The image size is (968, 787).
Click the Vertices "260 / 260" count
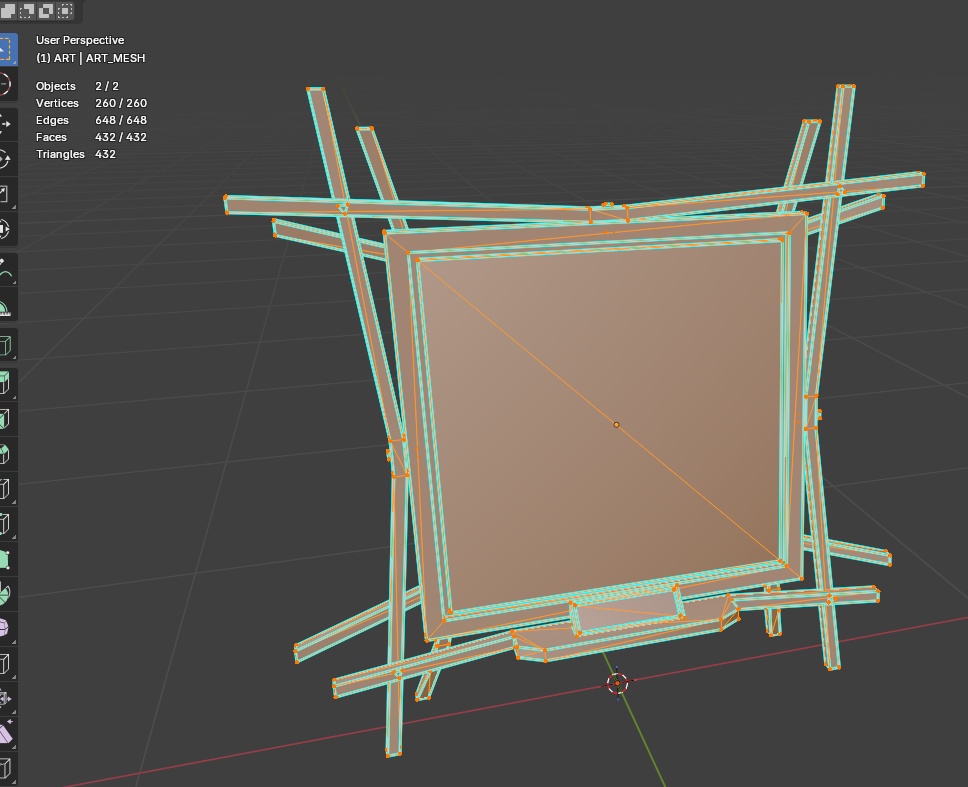click(x=121, y=103)
